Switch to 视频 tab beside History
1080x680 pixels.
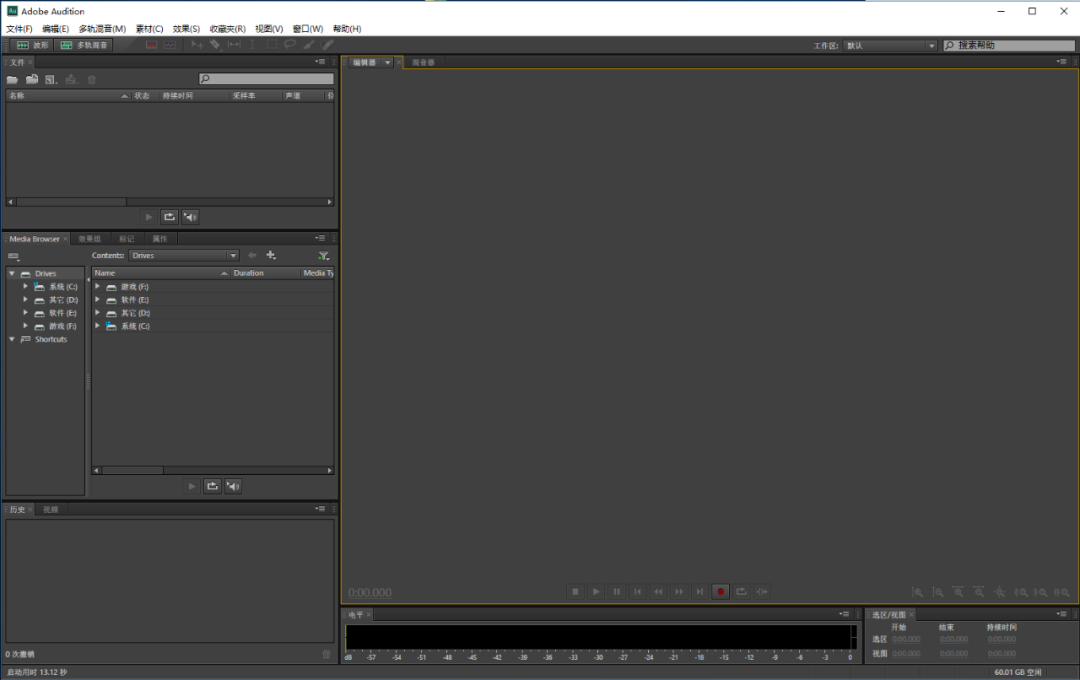coord(51,510)
